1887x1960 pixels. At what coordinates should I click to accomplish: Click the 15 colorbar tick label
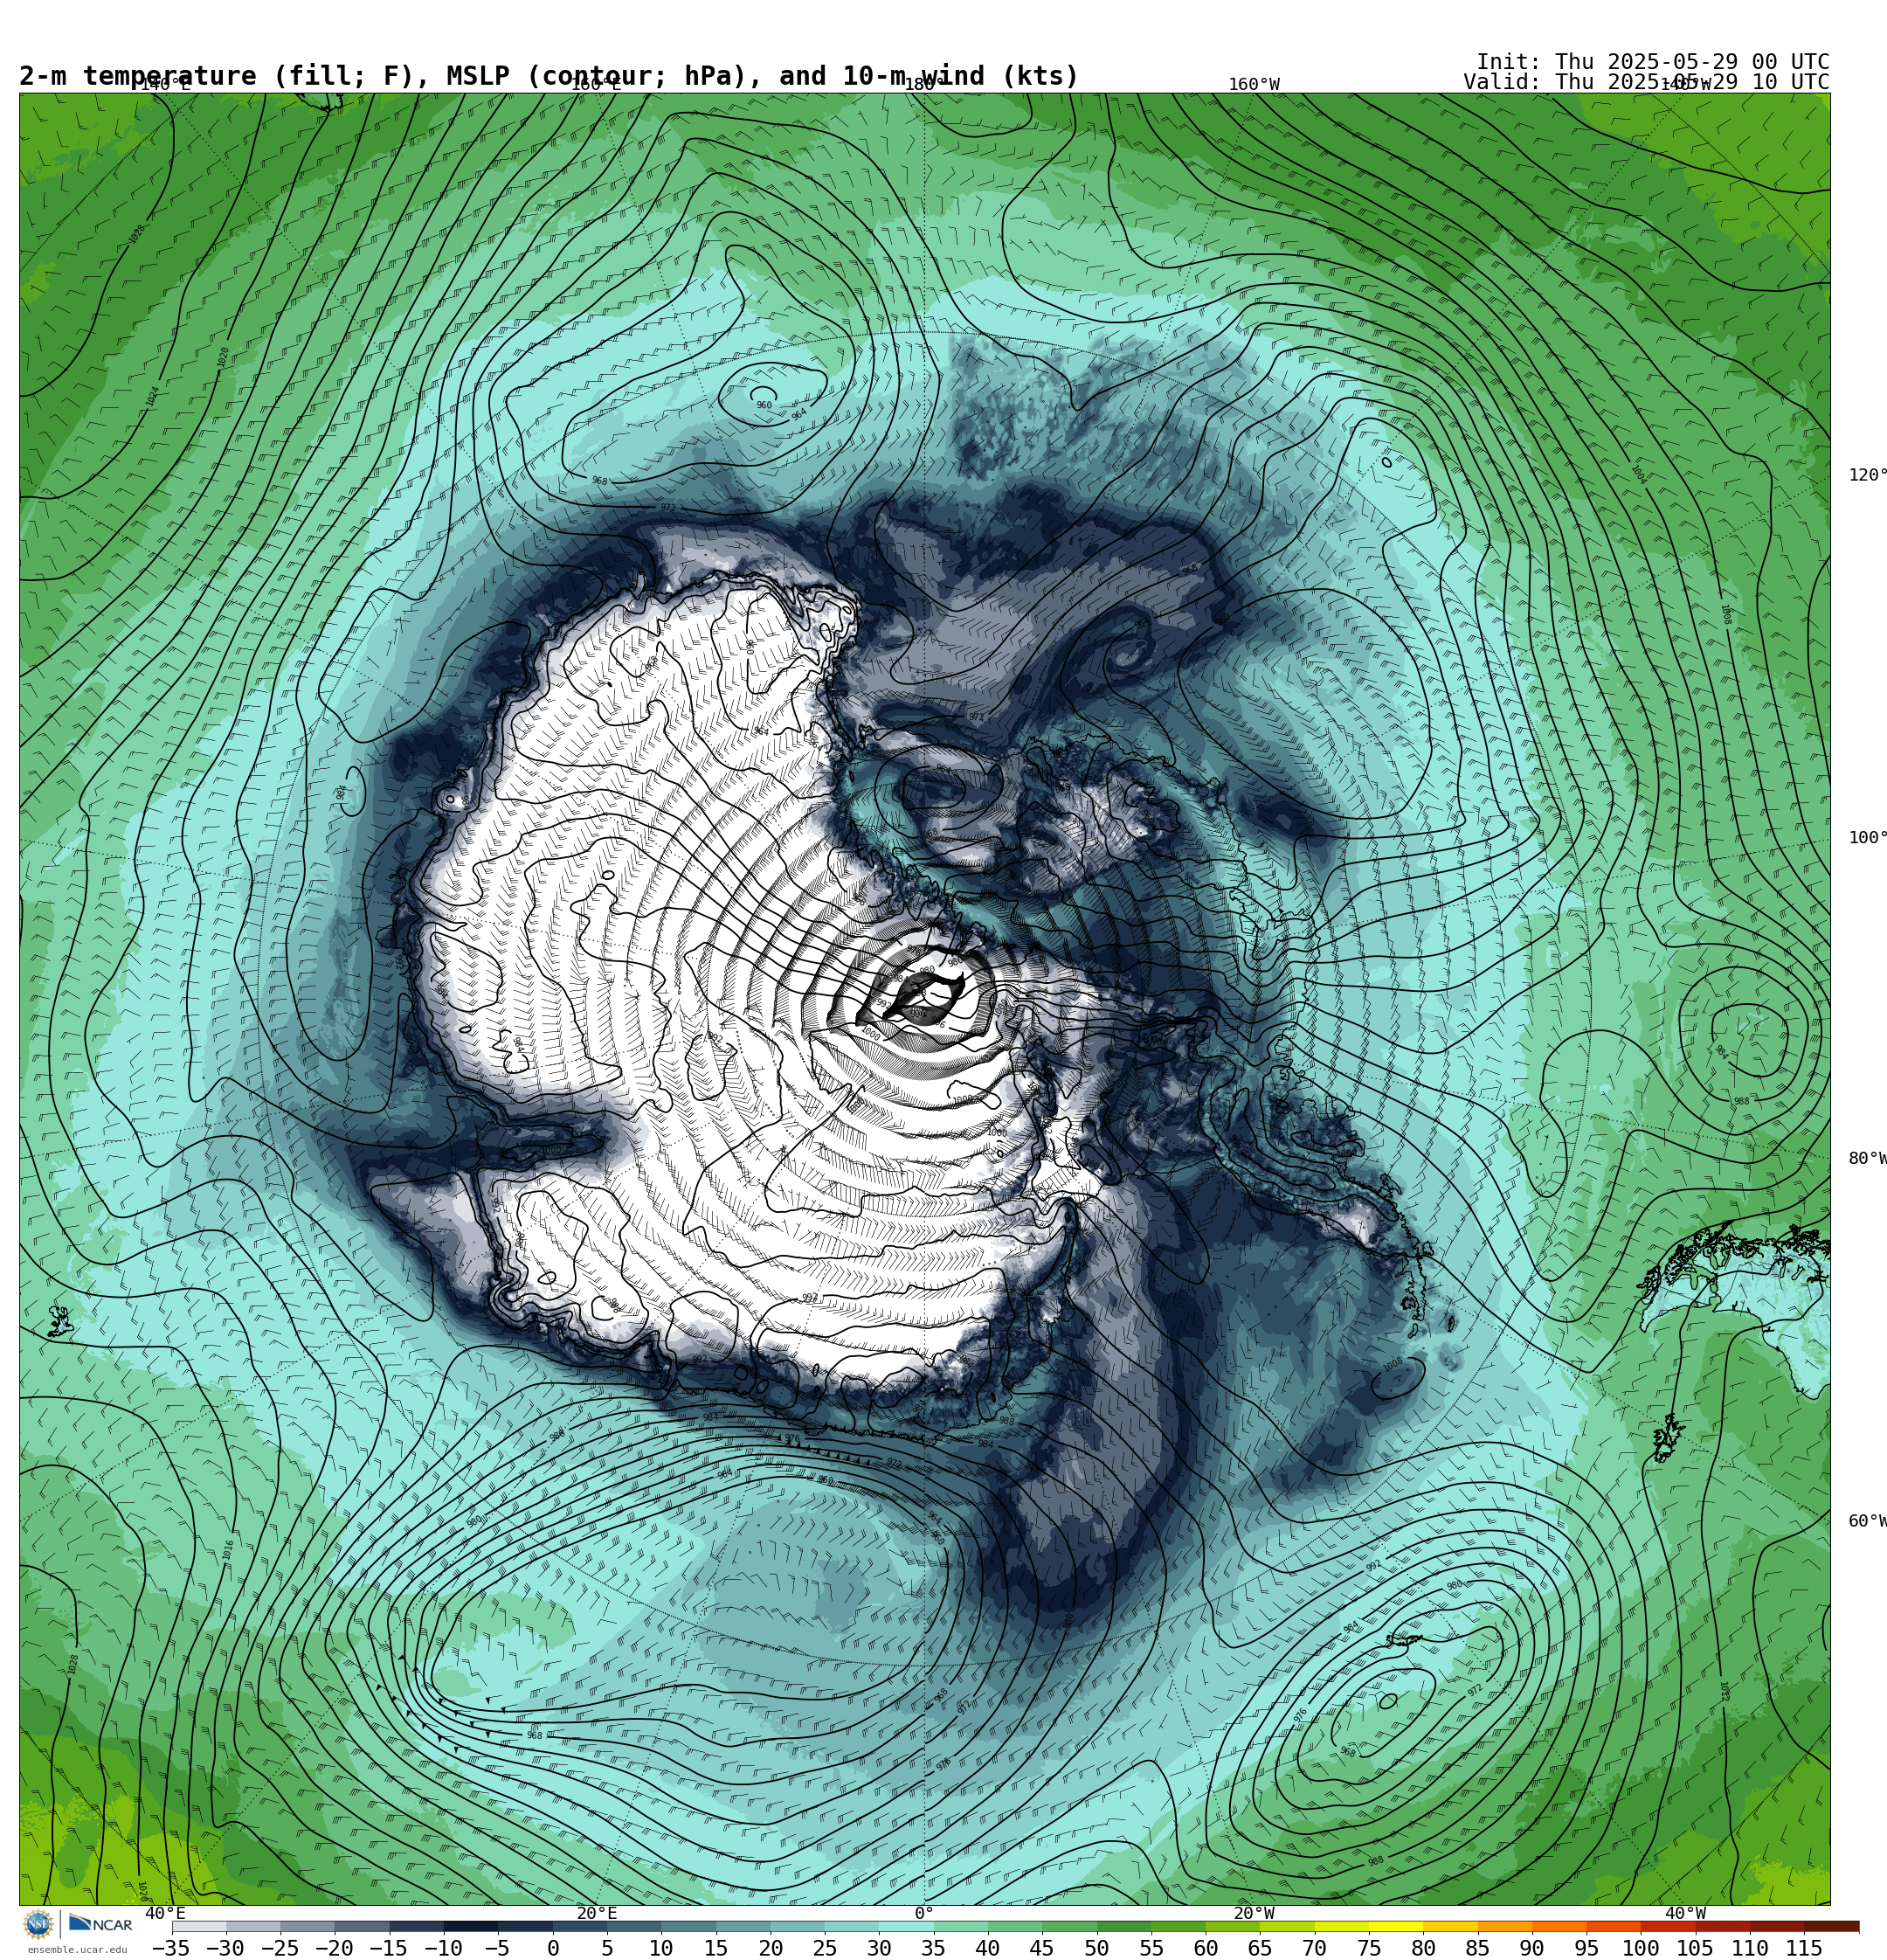(x=716, y=1948)
